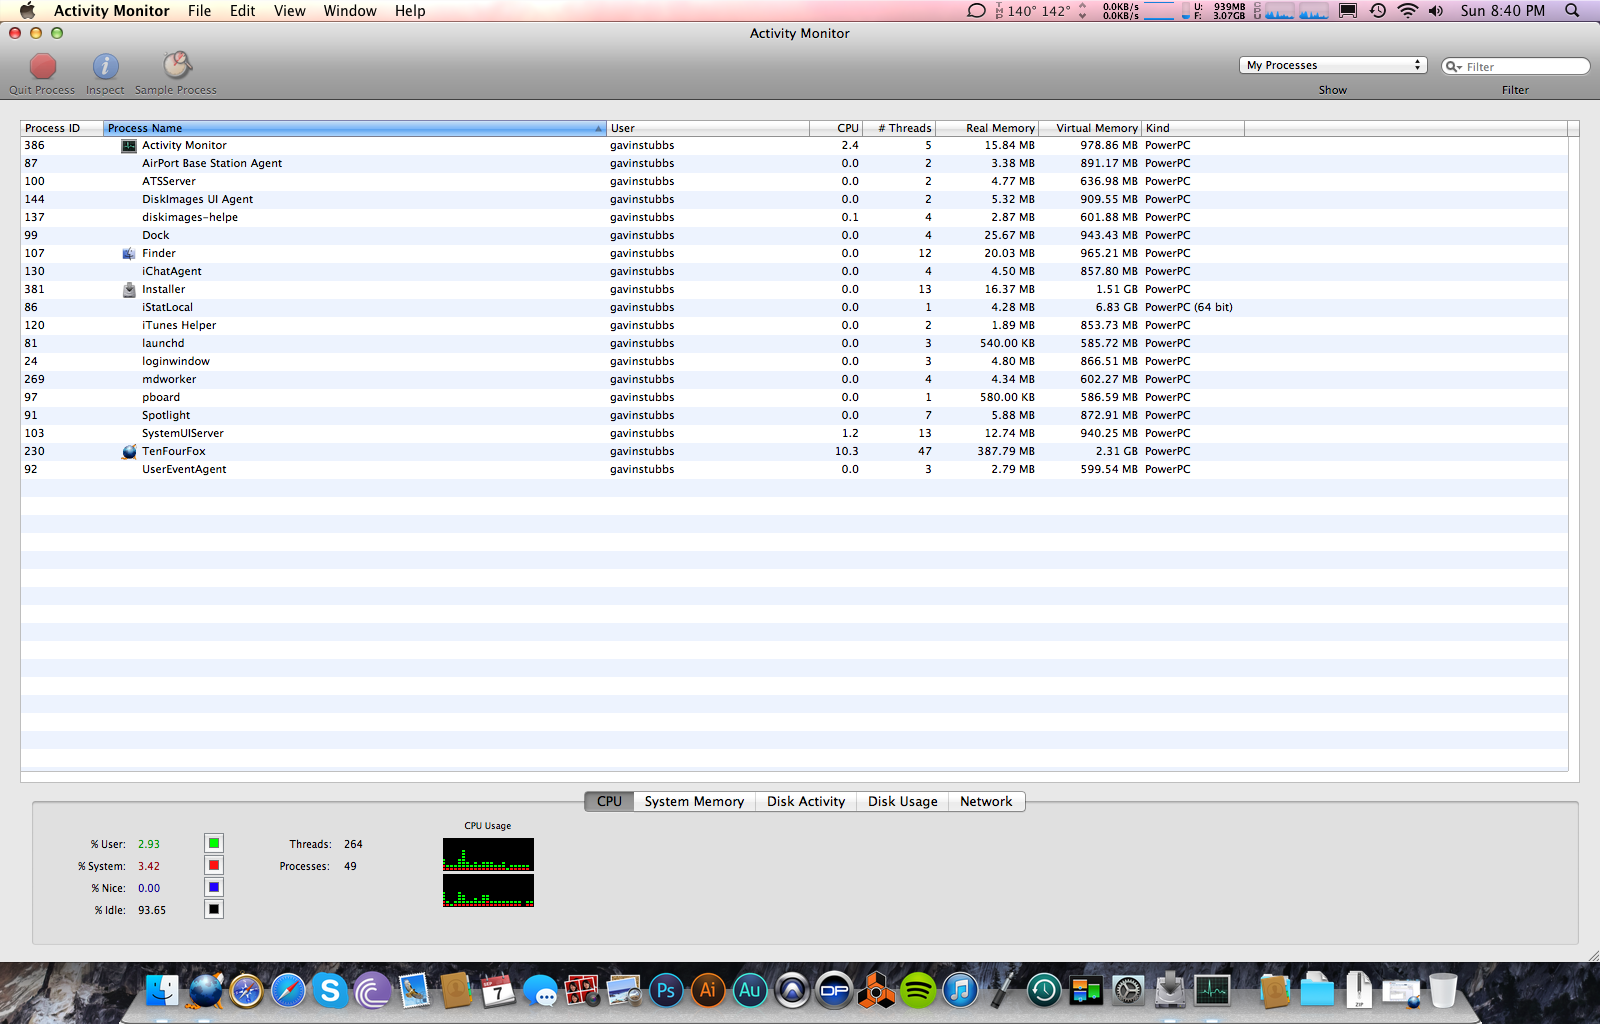
Task: Click the Activity Monitor Dock icon
Action: click(x=1212, y=990)
